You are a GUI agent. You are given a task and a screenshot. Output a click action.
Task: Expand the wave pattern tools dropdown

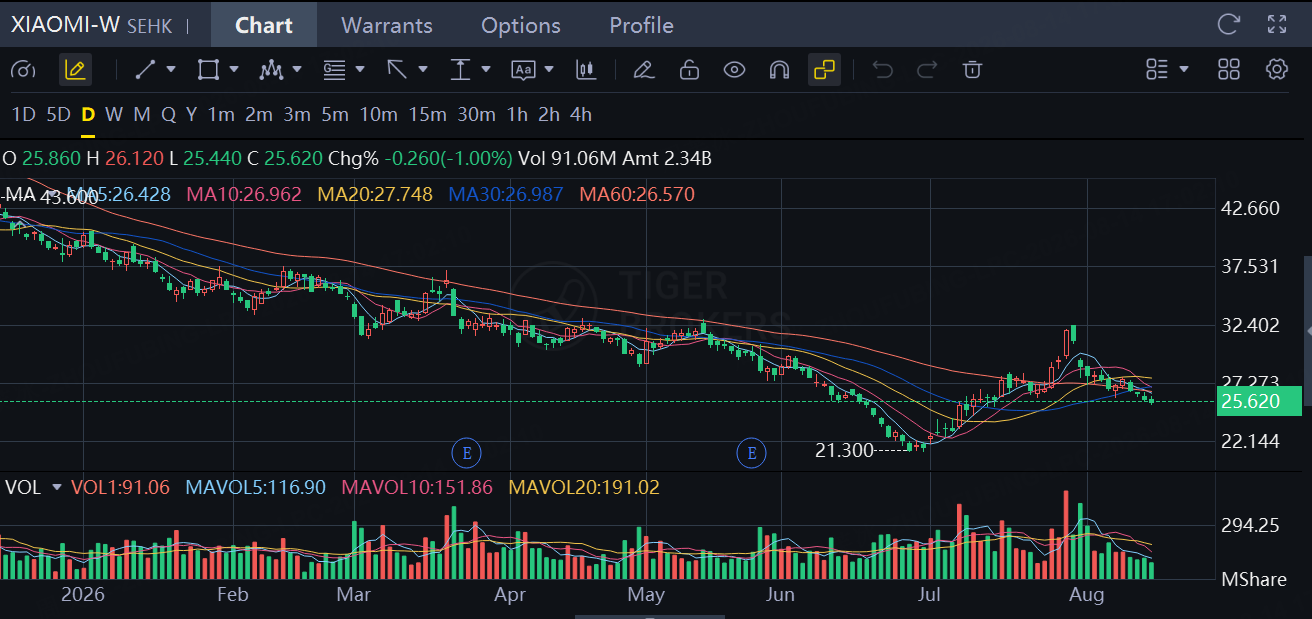297,70
